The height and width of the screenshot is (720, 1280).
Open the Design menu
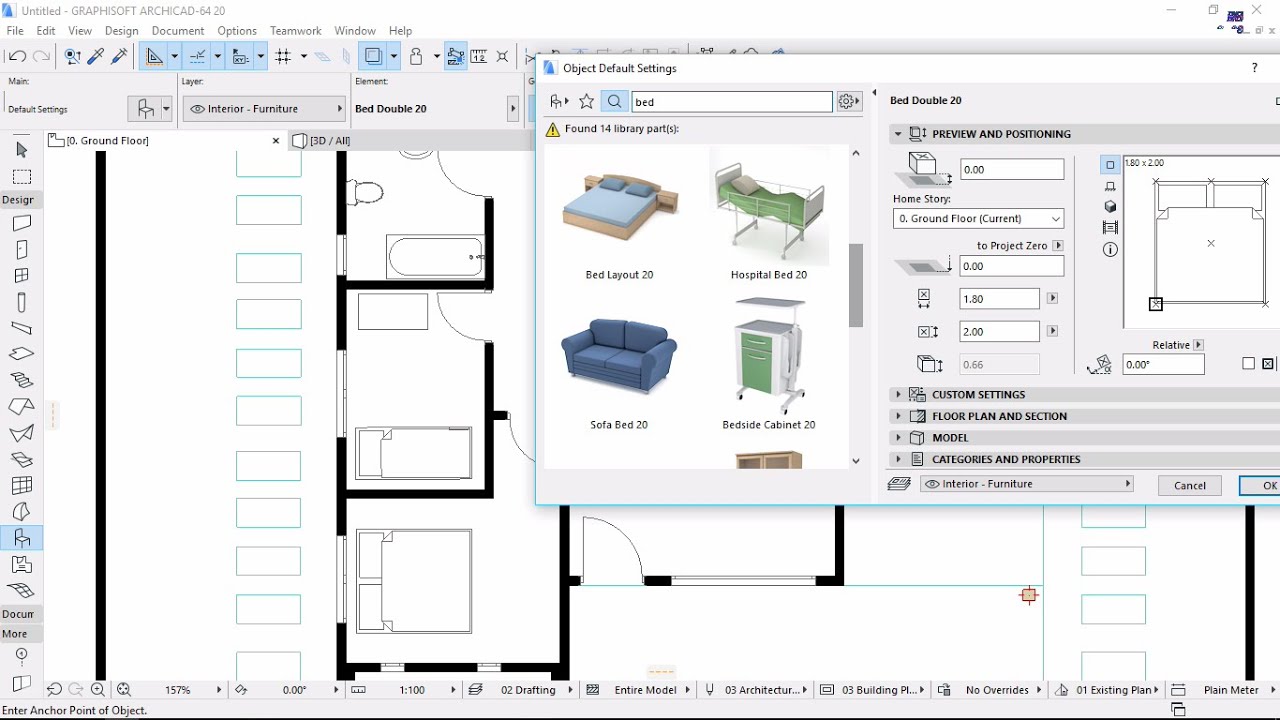(122, 31)
